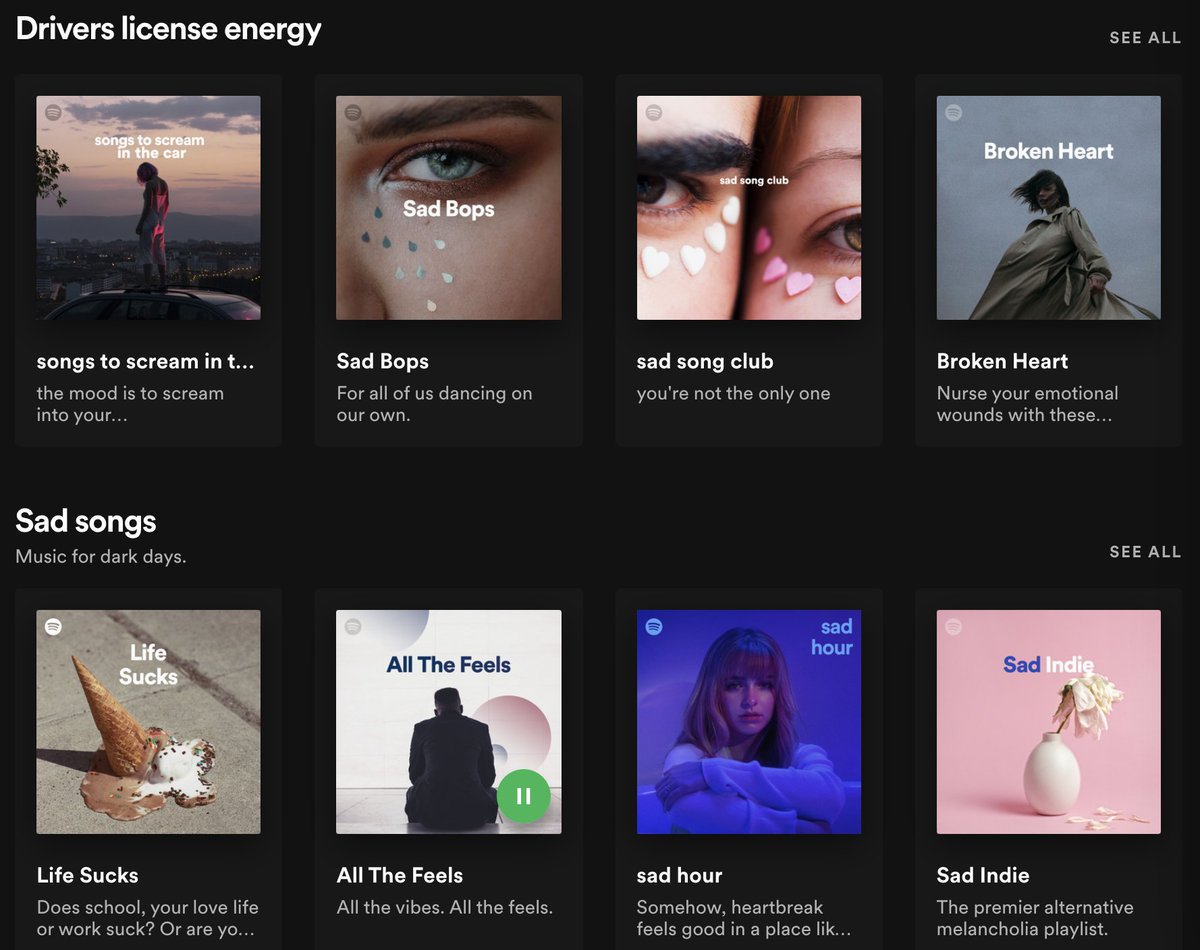Click the Spotify logo on the Sad Indie cover

pos(952,627)
